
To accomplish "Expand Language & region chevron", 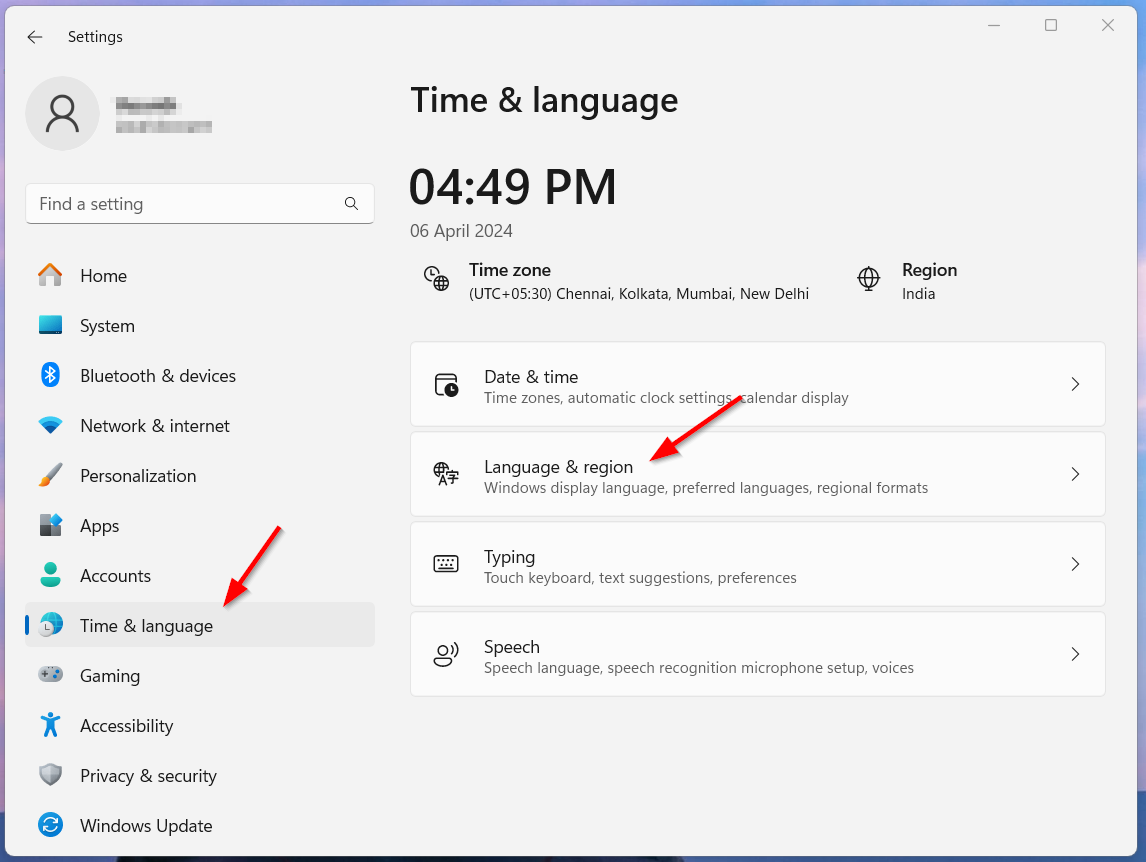I will pyautogui.click(x=1075, y=474).
